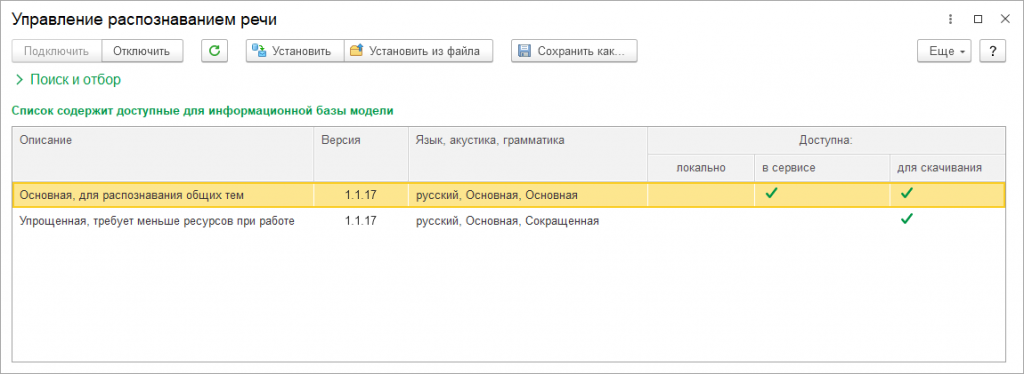Click the Описание column header
The image size is (1024, 374).
tap(163, 154)
